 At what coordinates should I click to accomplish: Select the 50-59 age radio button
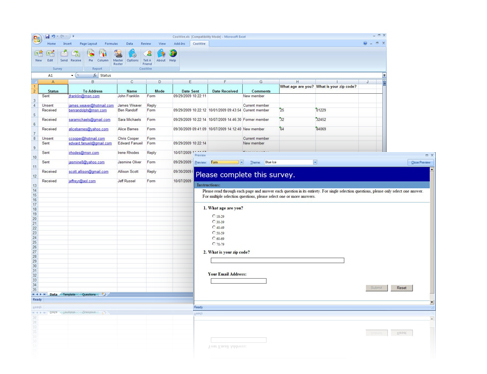pyautogui.click(x=214, y=233)
